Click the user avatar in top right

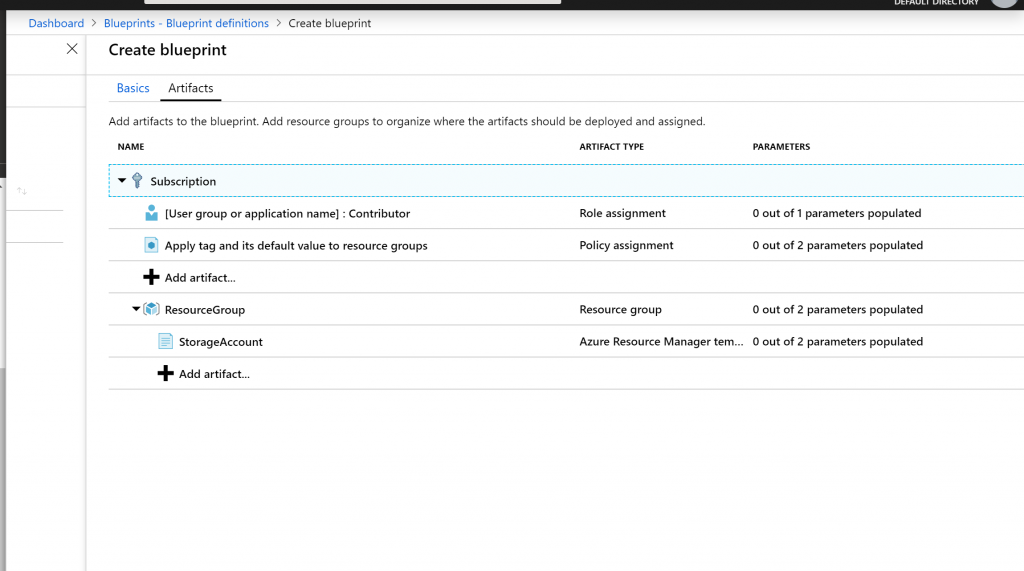[1003, 3]
